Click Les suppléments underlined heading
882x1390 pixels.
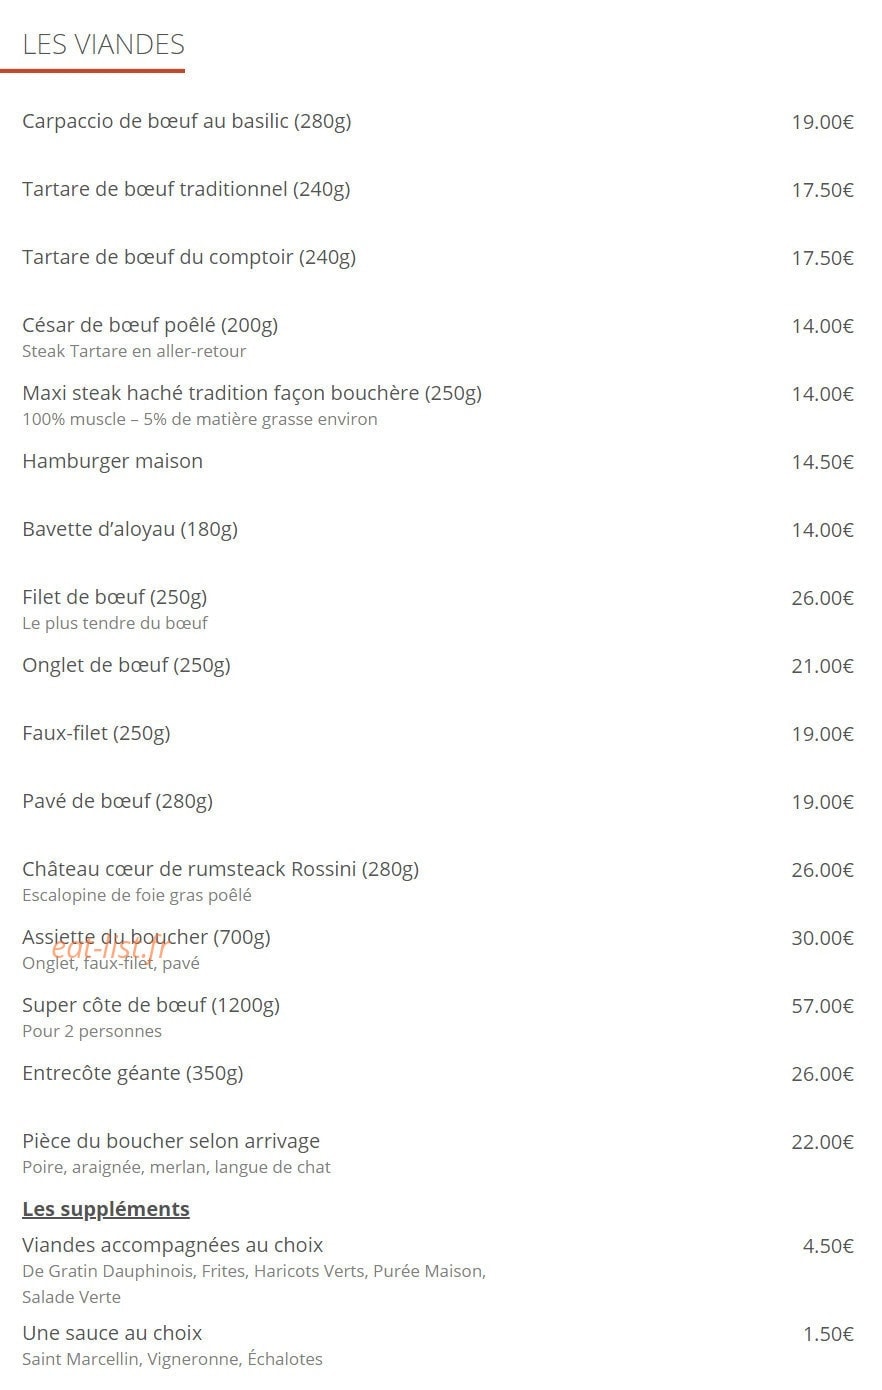tap(106, 1209)
